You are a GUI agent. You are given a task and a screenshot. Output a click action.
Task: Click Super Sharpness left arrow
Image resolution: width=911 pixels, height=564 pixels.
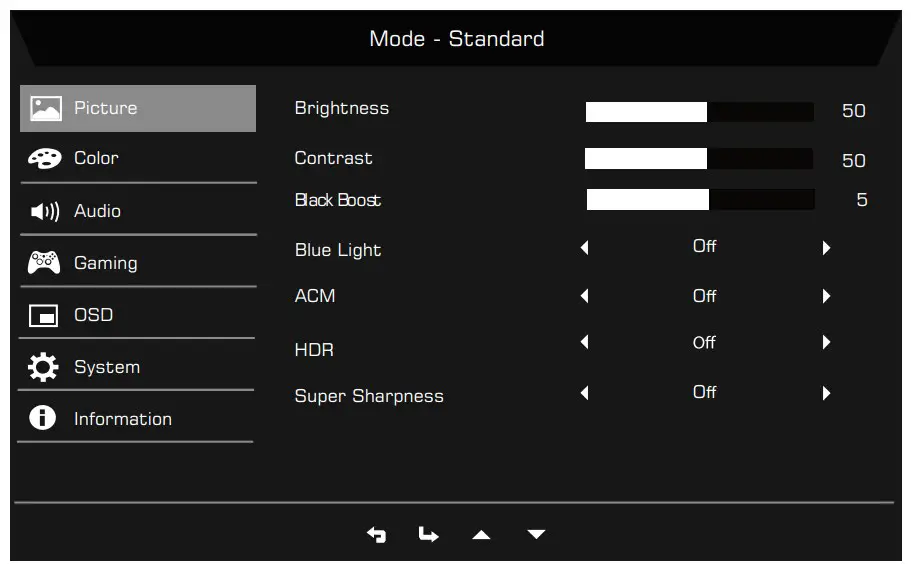585,393
